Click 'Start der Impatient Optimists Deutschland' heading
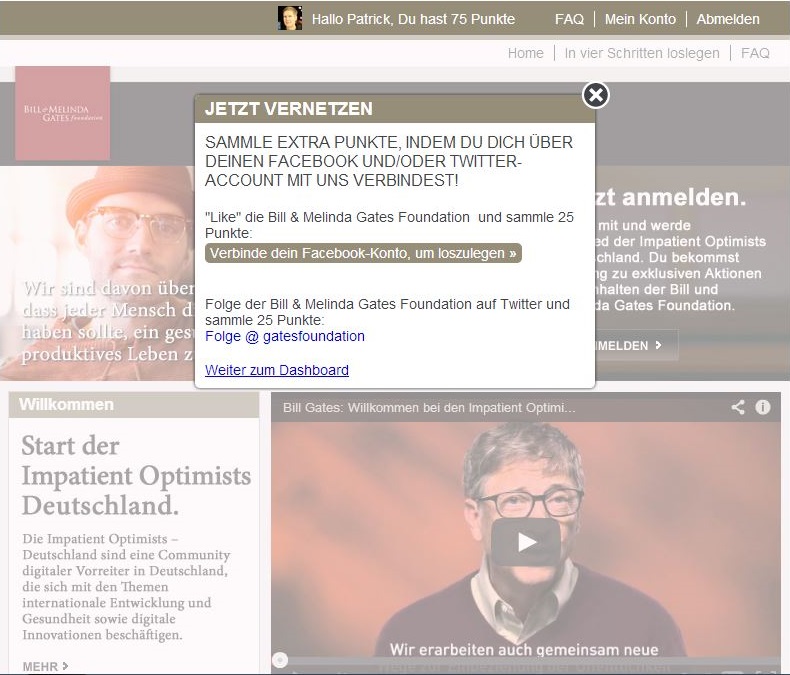Viewport: 790px width, 675px height. [x=136, y=476]
